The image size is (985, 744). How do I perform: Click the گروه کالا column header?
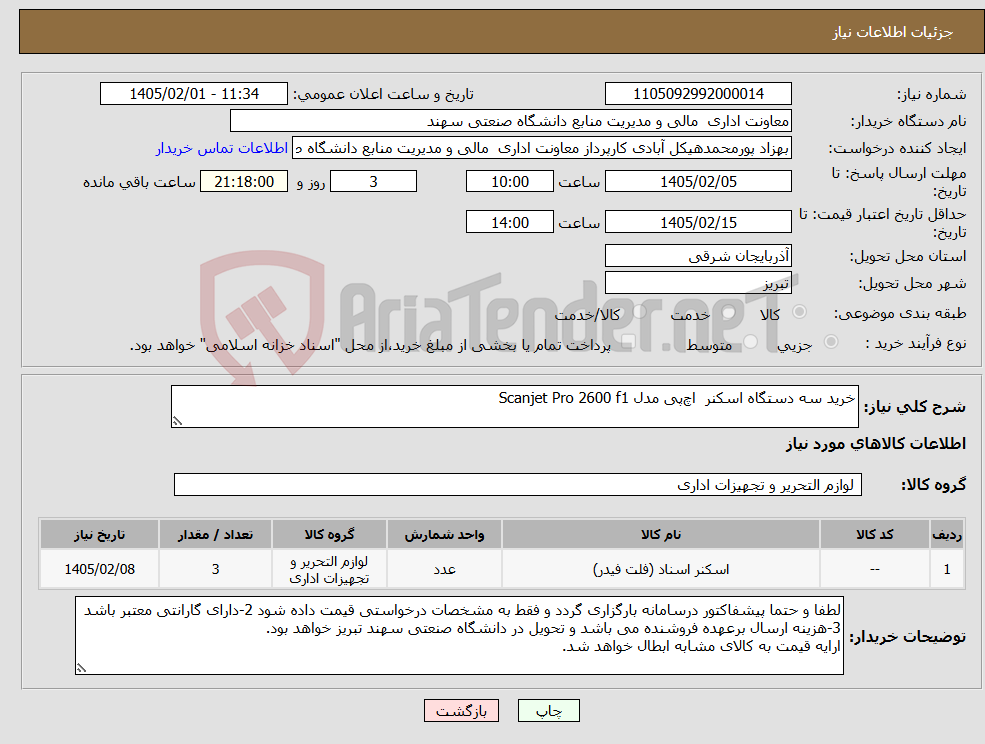point(329,535)
